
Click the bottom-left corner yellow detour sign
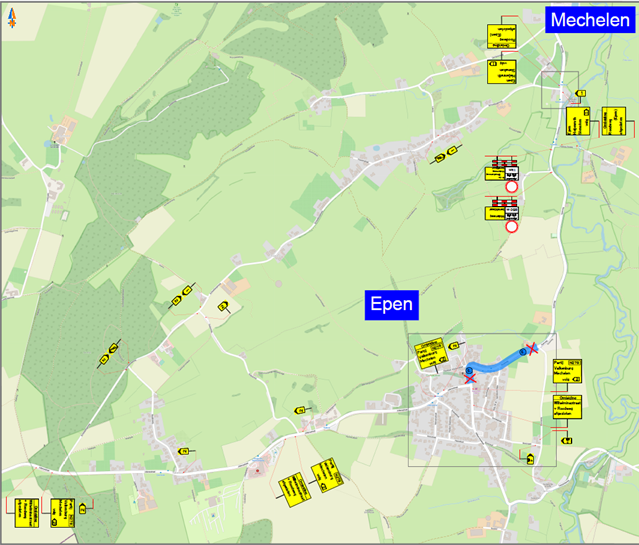[x=26, y=511]
